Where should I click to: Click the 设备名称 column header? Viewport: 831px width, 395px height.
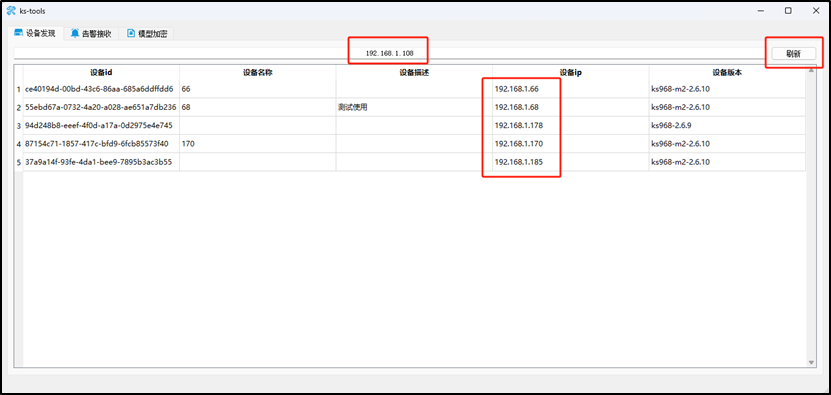pyautogui.click(x=258, y=73)
